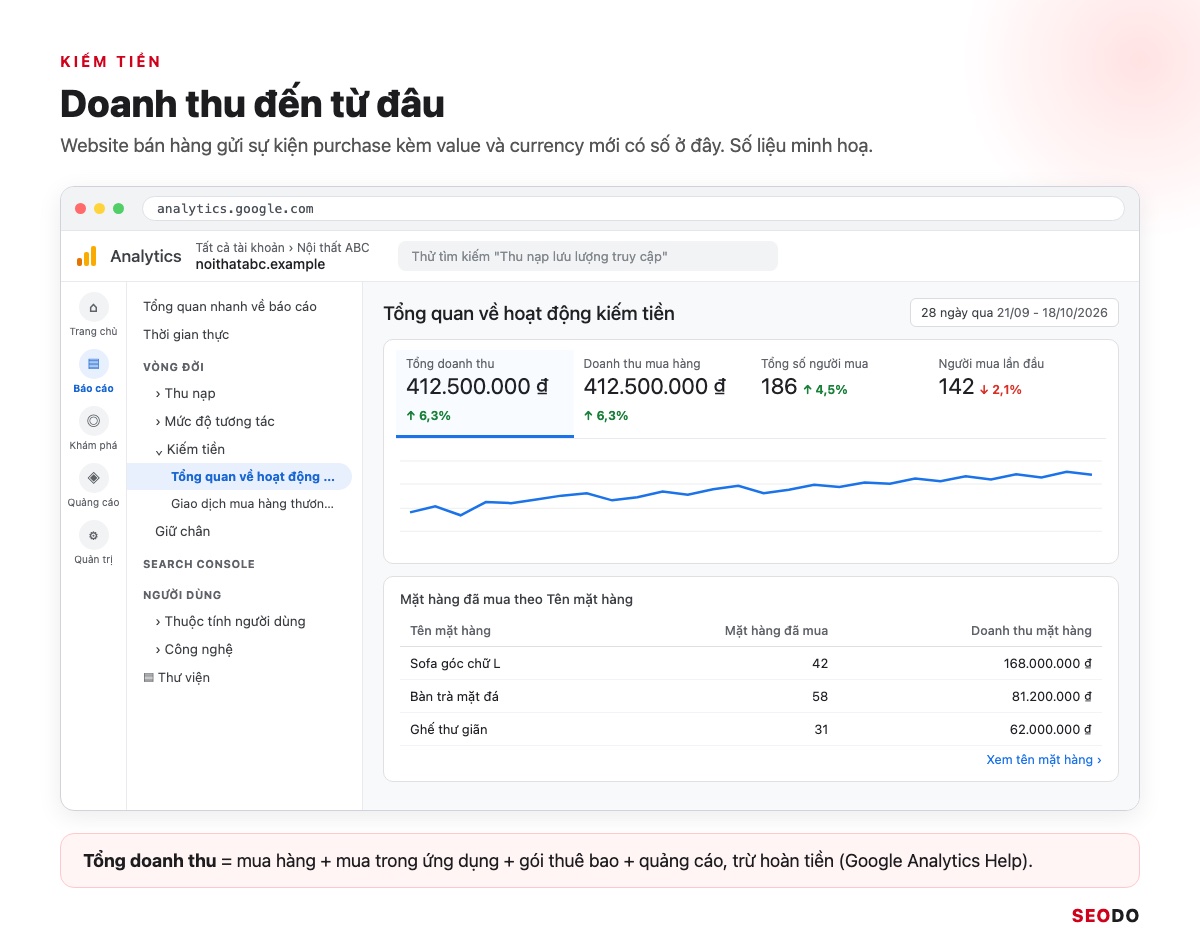Click the Xem tên mặt hàng link
Viewport: 1200px width, 948px height.
1044,760
